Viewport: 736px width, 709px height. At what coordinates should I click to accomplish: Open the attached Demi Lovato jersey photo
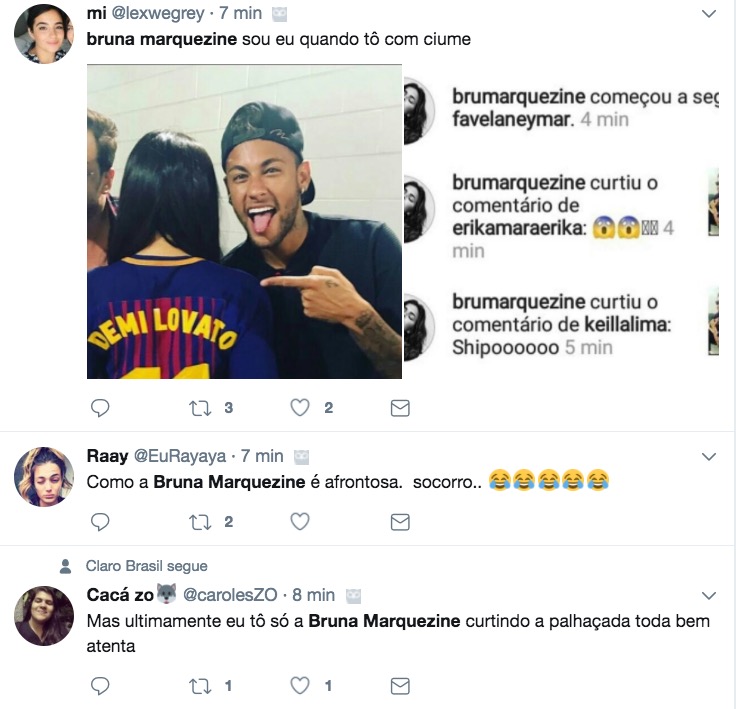tap(244, 221)
